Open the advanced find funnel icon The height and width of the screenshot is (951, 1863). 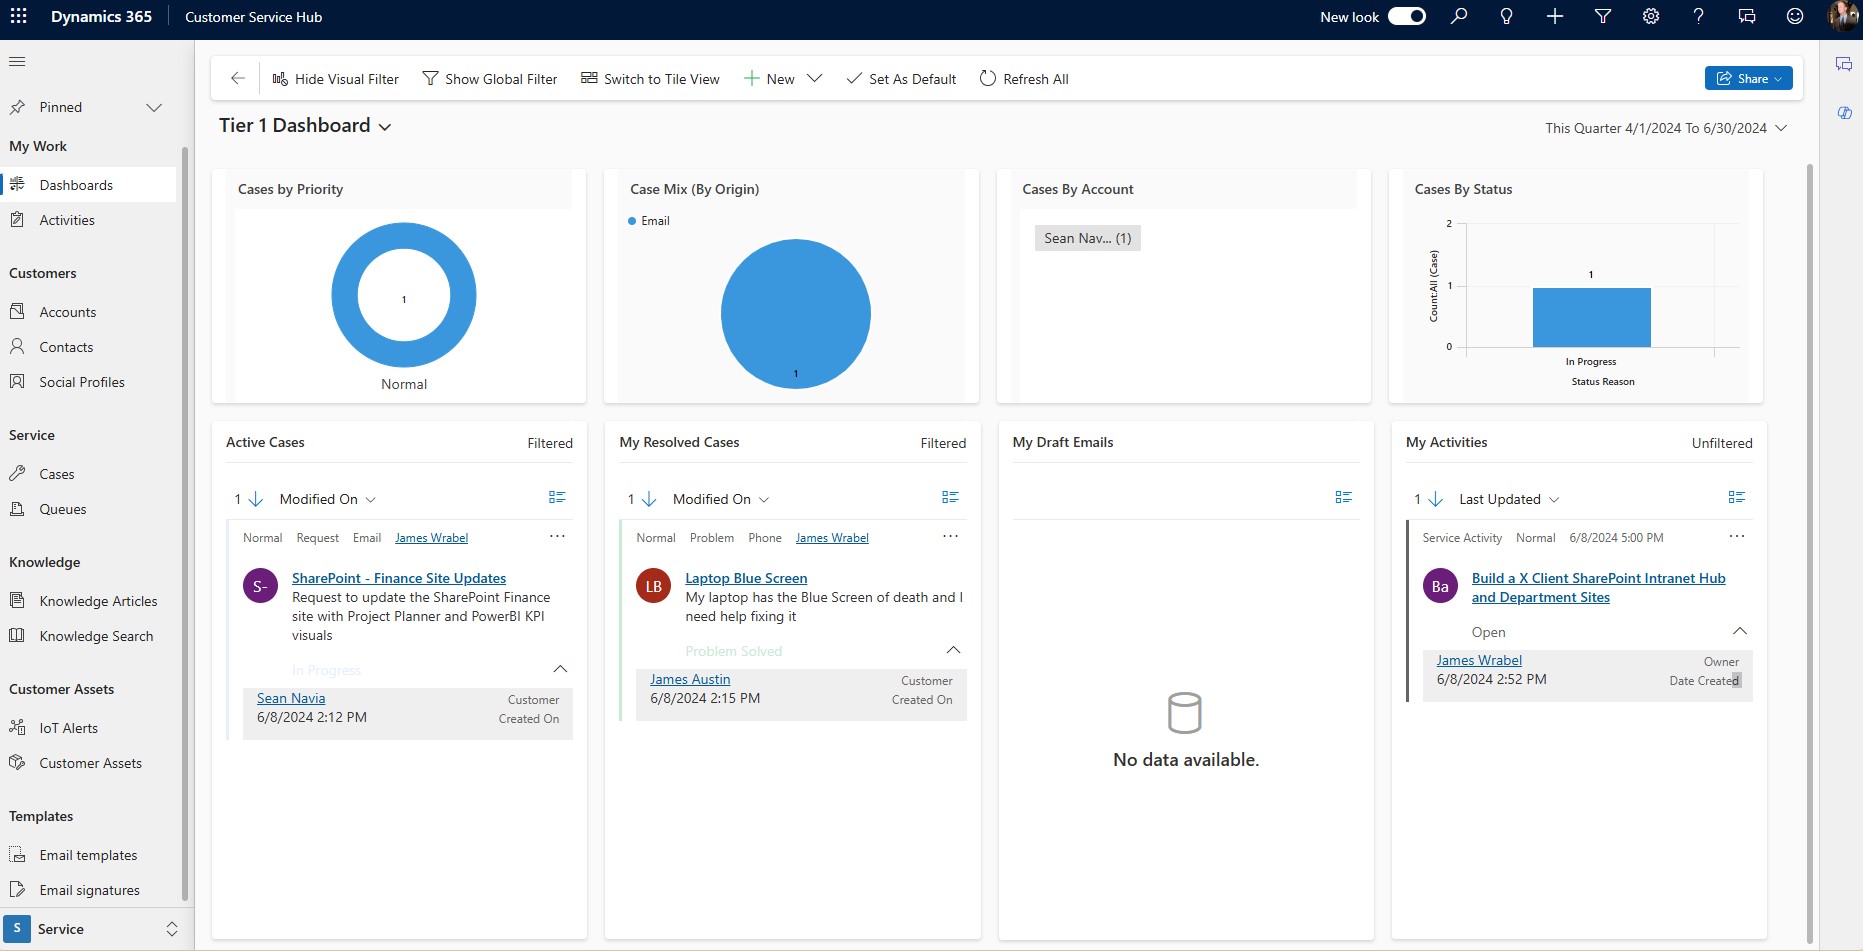pyautogui.click(x=1603, y=16)
